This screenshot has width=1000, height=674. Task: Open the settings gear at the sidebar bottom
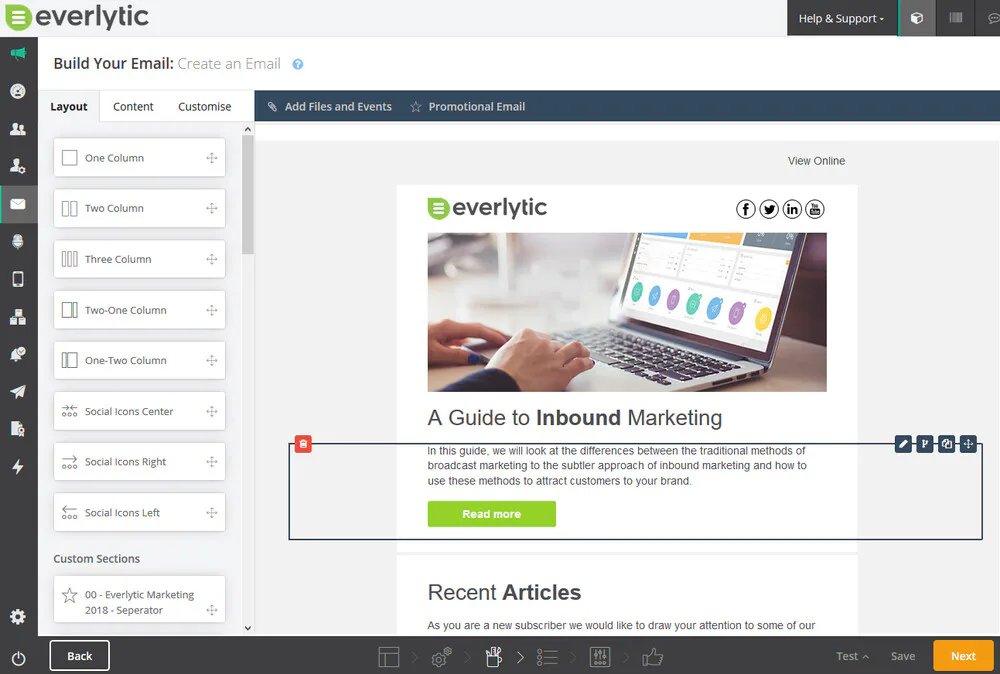(x=17, y=617)
